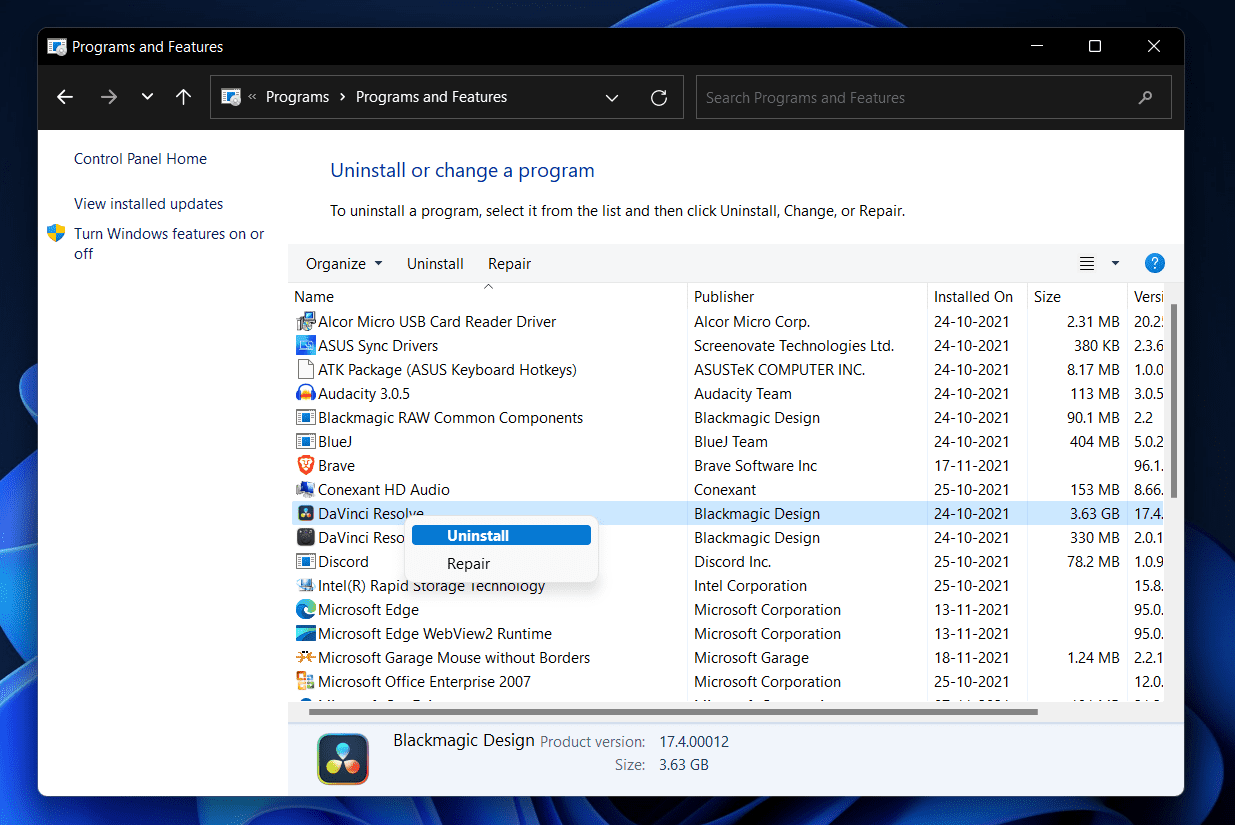The width and height of the screenshot is (1235, 825).
Task: Select the Alcor Micro Corp. publisher cell
Action: click(752, 322)
